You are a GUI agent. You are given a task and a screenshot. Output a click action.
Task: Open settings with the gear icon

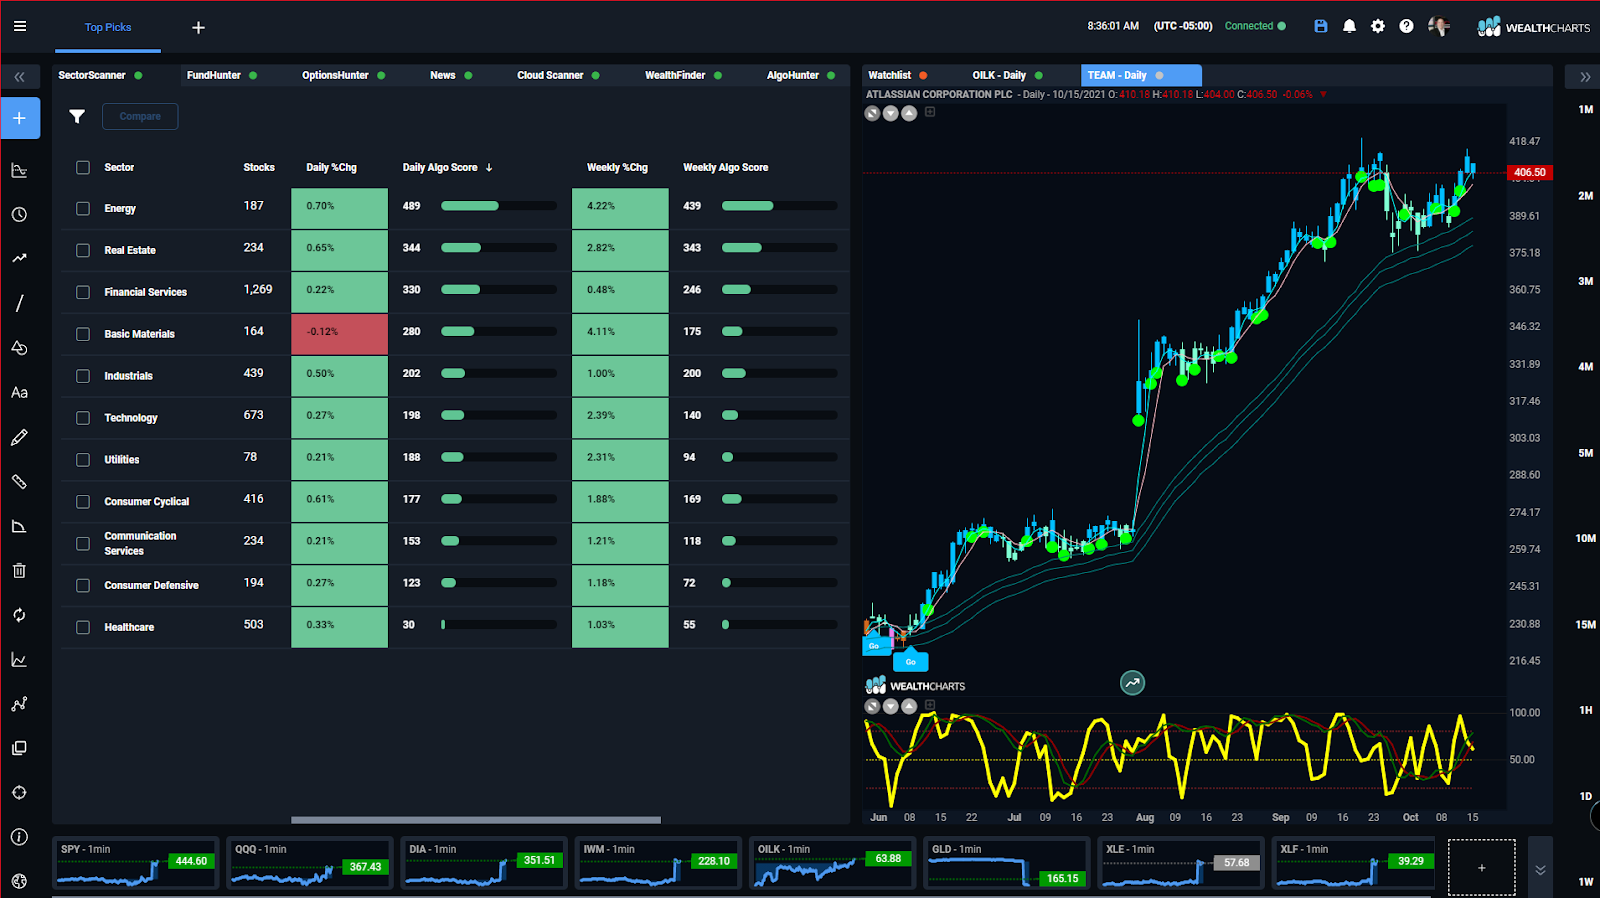[x=1378, y=26]
